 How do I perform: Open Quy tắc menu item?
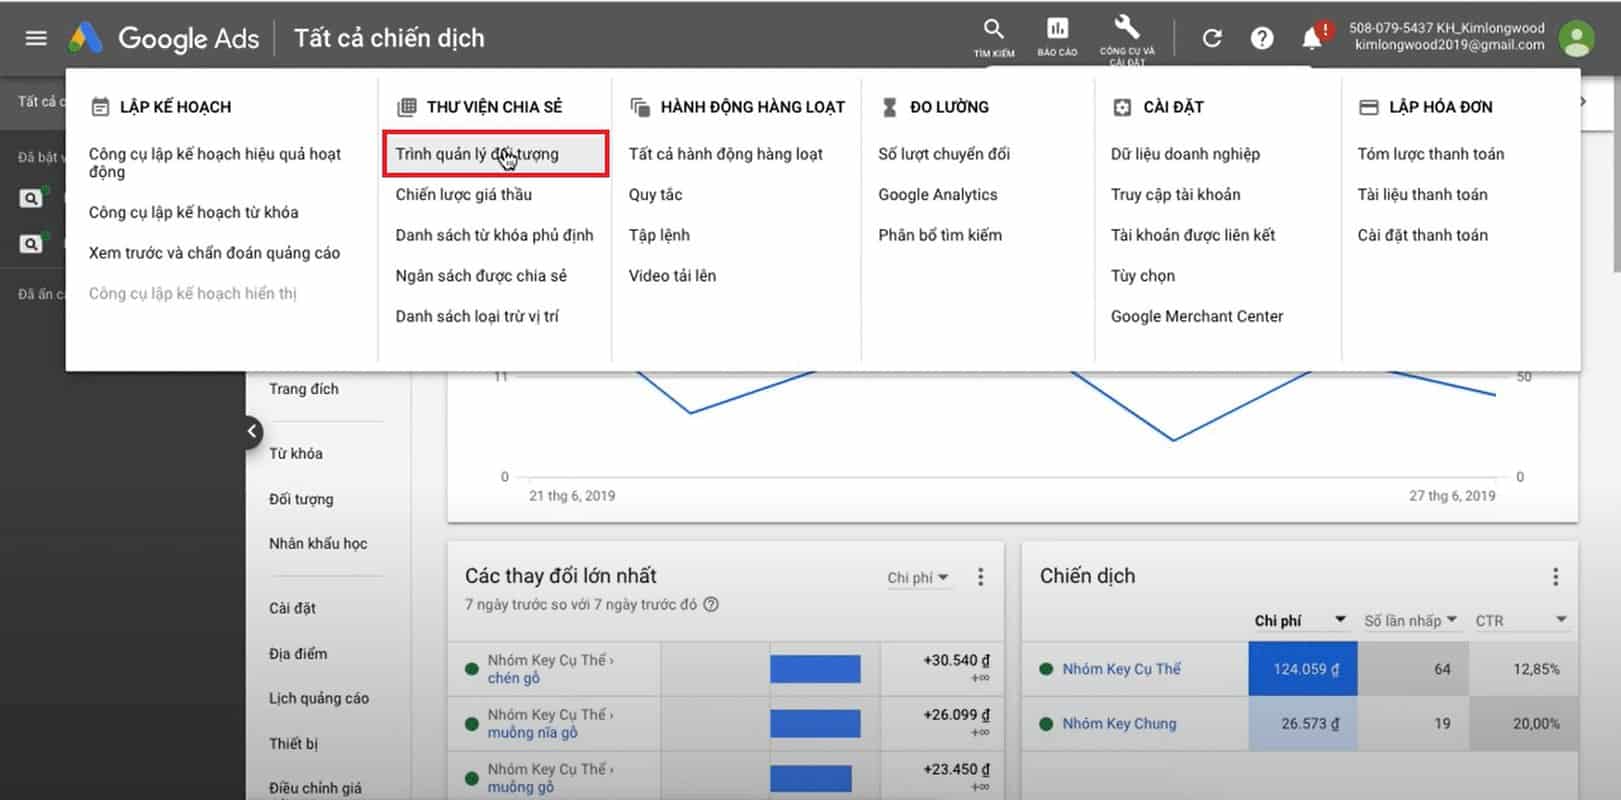click(655, 195)
